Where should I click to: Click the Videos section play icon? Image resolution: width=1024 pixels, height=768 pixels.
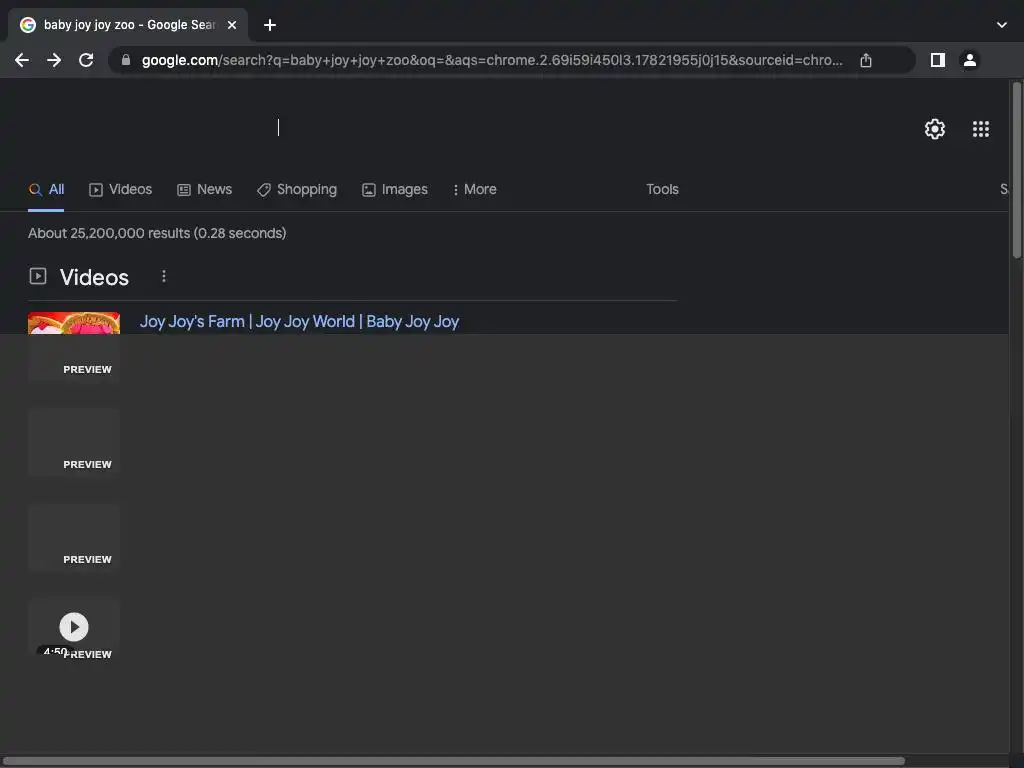[x=38, y=276]
